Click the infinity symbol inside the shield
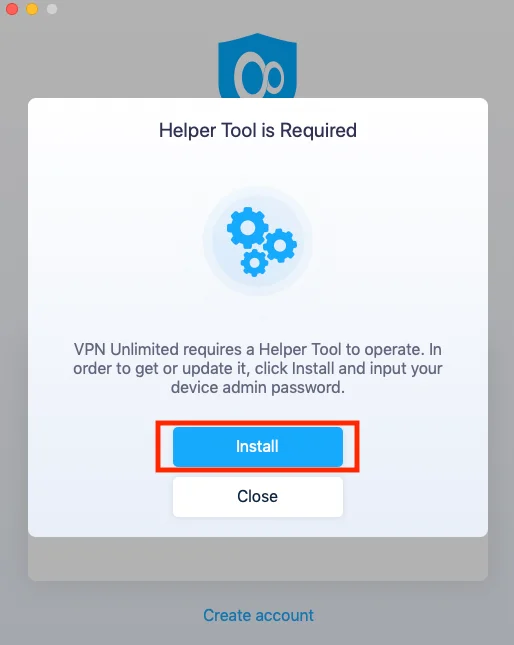This screenshot has height=645, width=514. [x=259, y=77]
